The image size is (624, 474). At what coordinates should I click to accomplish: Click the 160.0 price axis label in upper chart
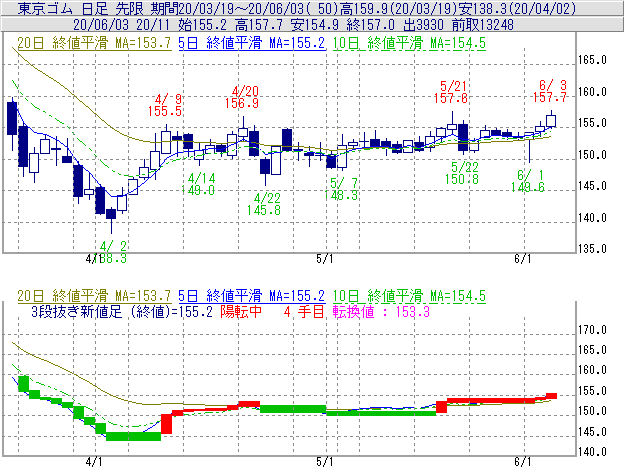pyautogui.click(x=592, y=92)
